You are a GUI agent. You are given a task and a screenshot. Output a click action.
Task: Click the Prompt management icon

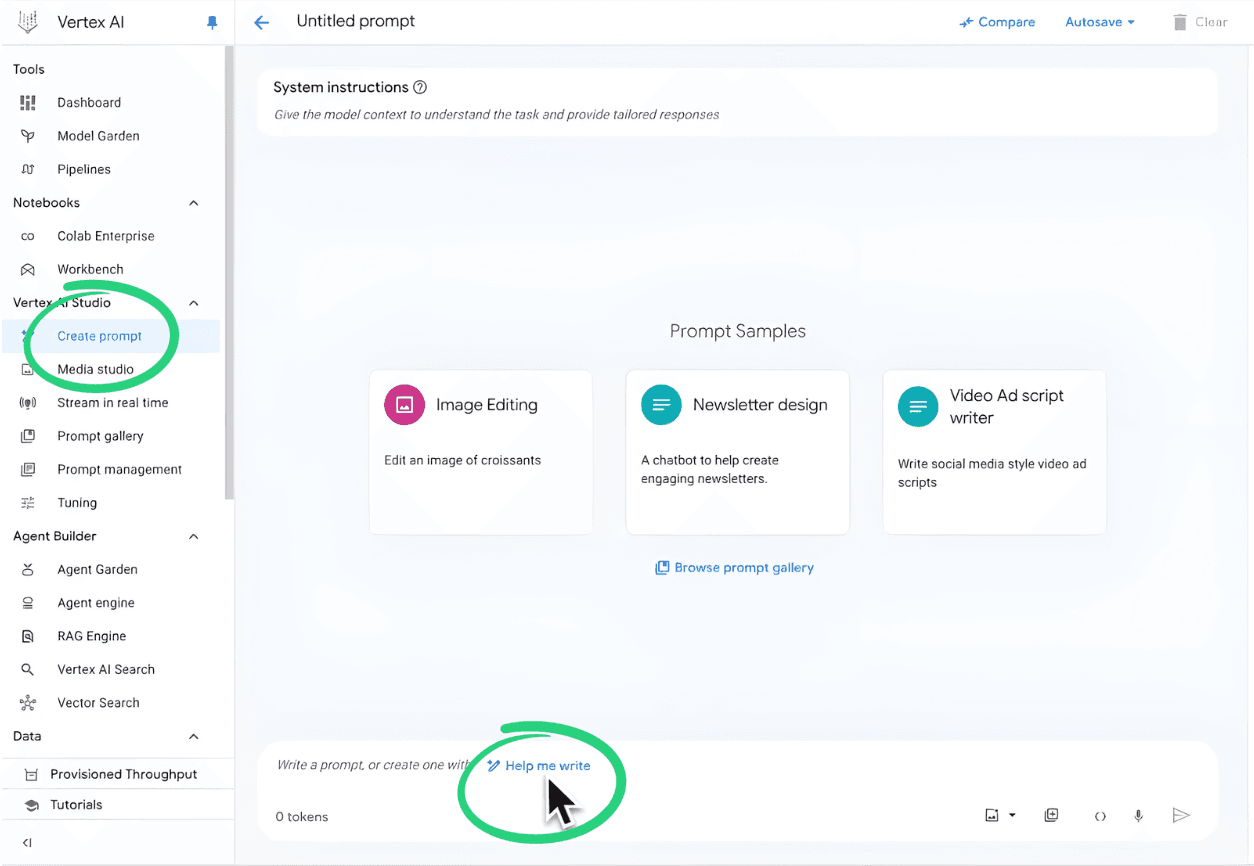tap(28, 469)
